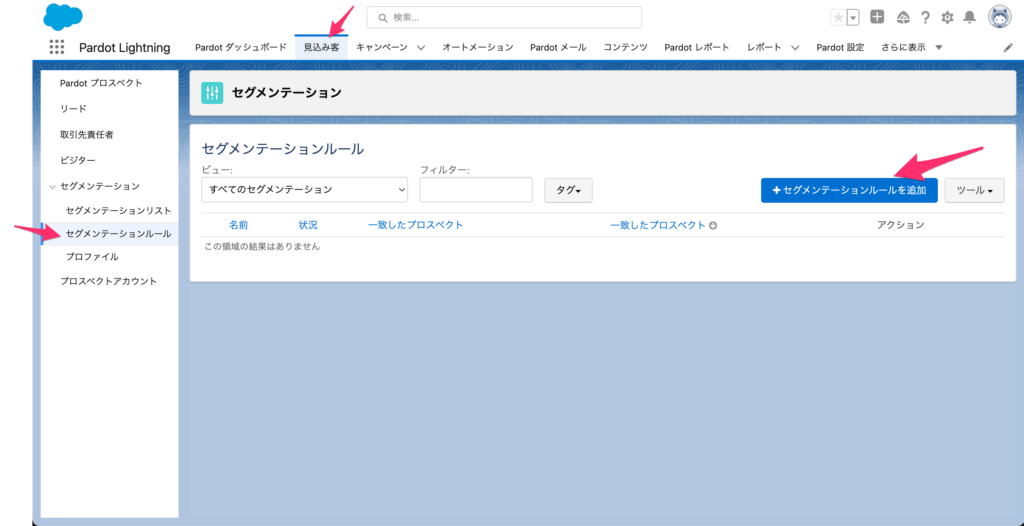This screenshot has height=526, width=1024.
Task: Open the Pardot ダッシュボード tab
Action: 240,48
